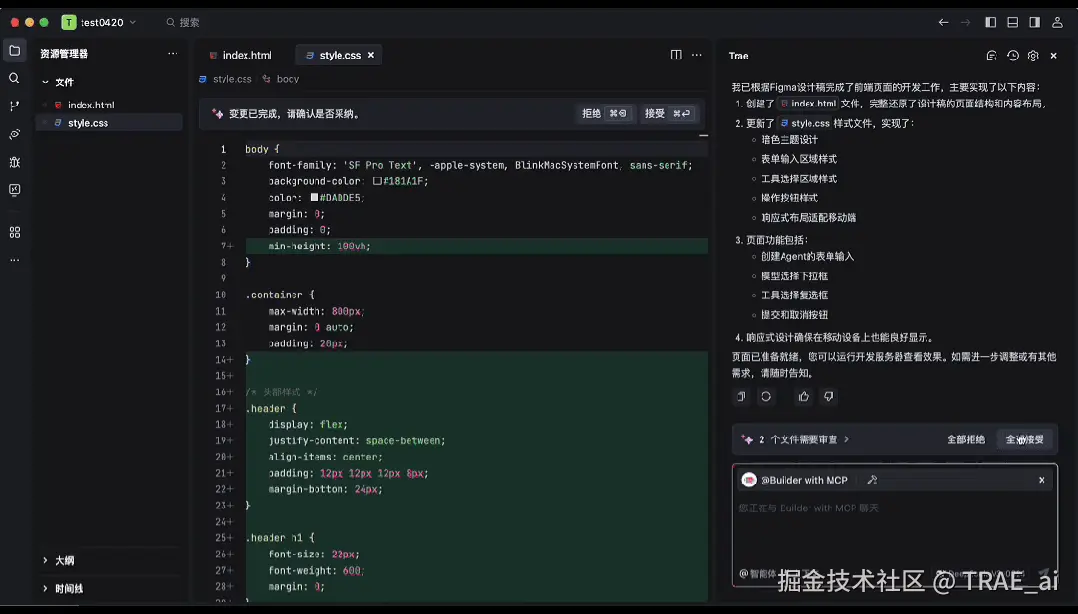This screenshot has height=614, width=1078.
Task: Close the Trae AI panel
Action: [1054, 56]
